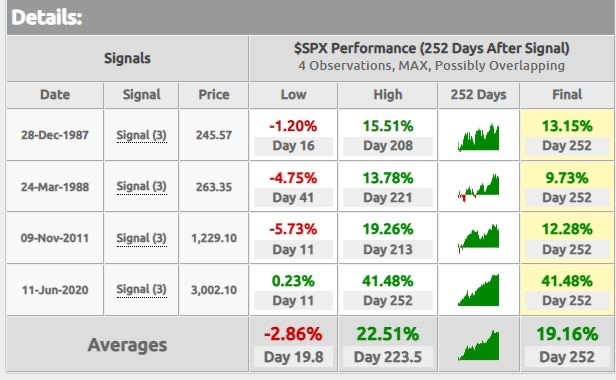
Task: Open the 24-Mar-1988 sparkline chart thumbnail
Action: pyautogui.click(x=478, y=188)
